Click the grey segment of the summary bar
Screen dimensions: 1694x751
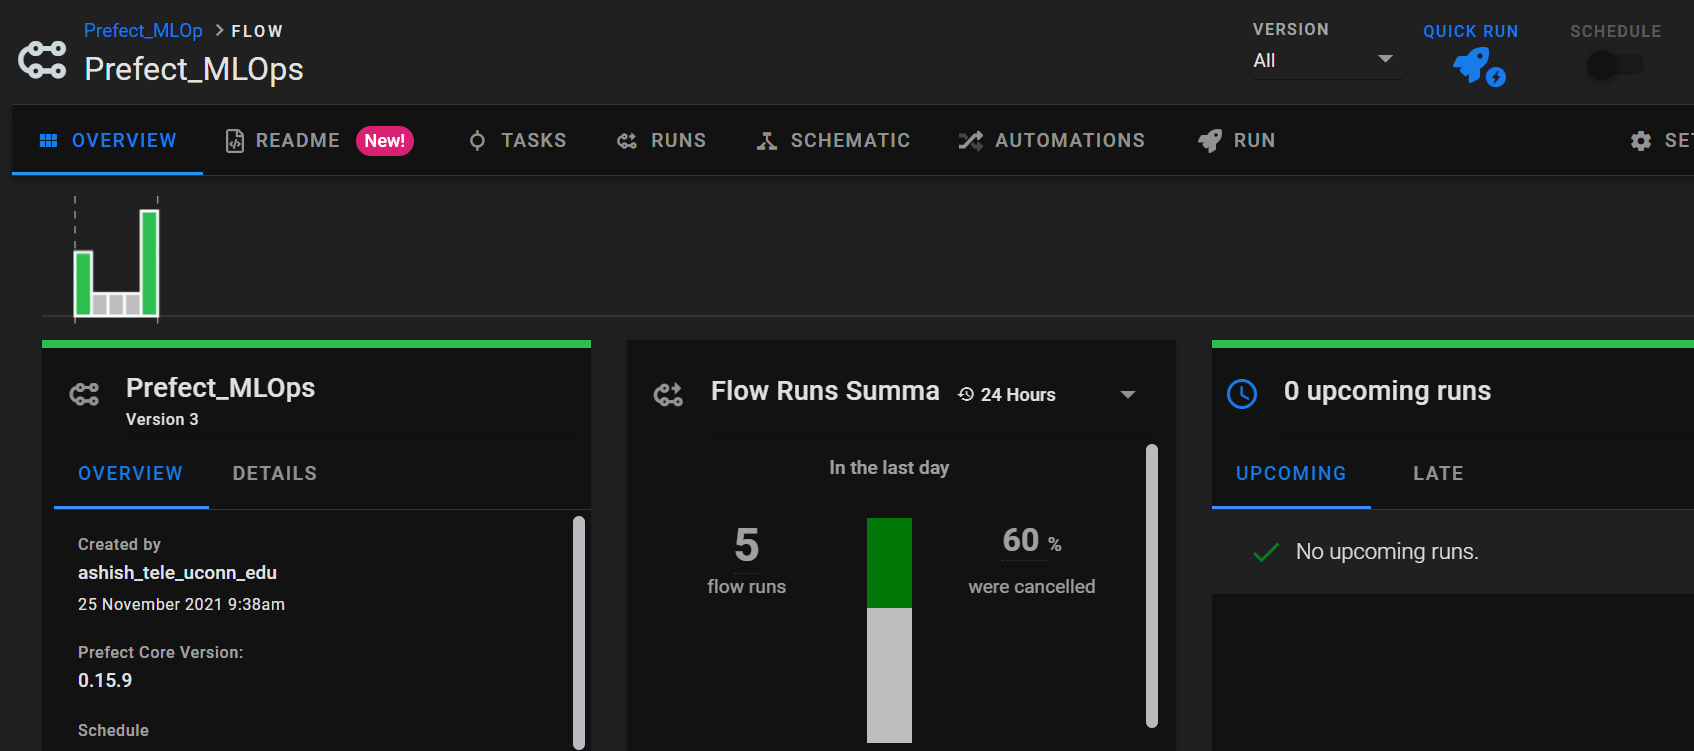coord(889,675)
